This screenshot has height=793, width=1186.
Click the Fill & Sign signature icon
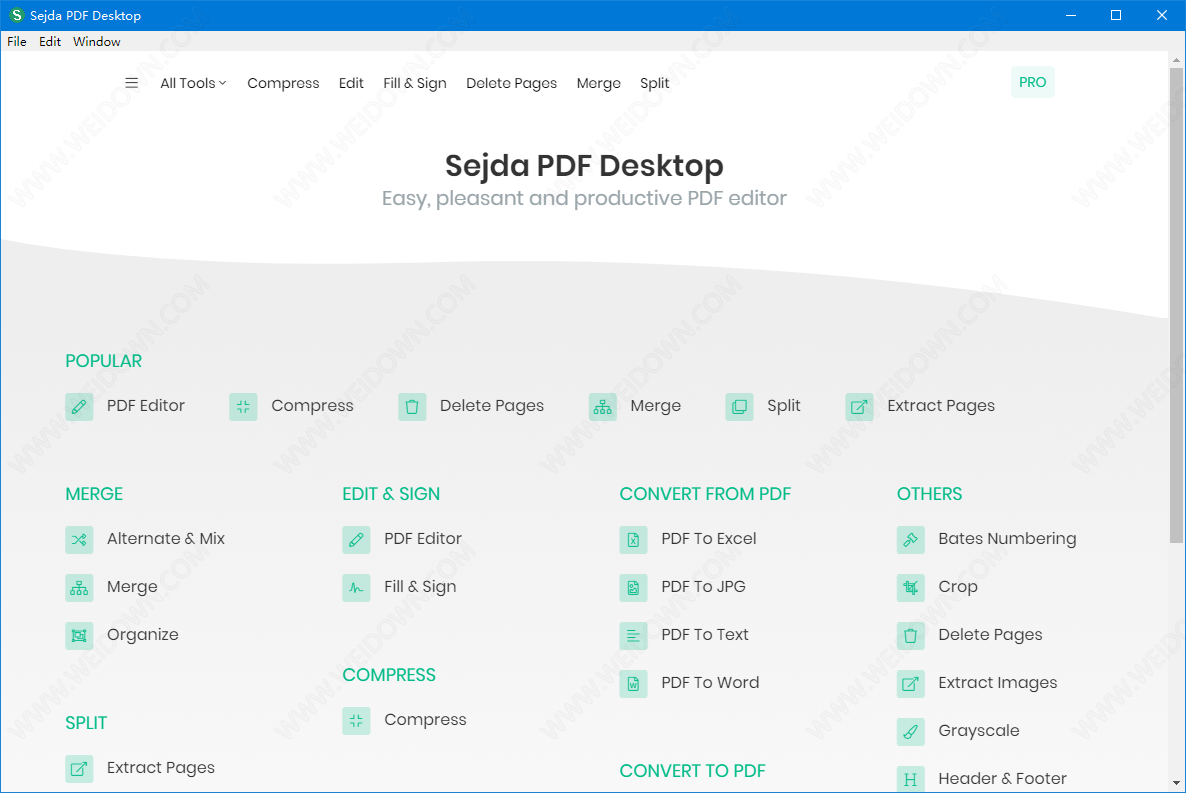tap(356, 587)
